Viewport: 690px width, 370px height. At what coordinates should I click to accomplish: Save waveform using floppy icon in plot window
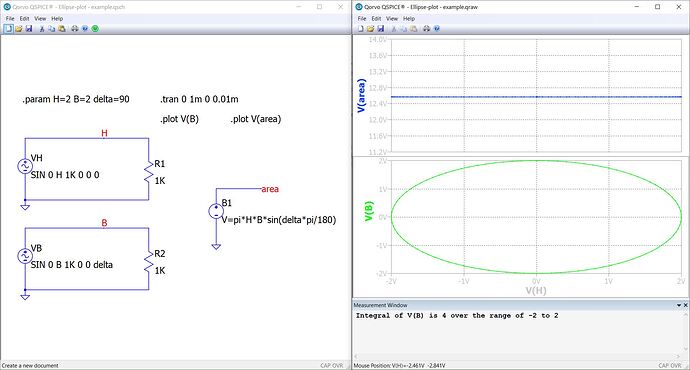coord(381,29)
